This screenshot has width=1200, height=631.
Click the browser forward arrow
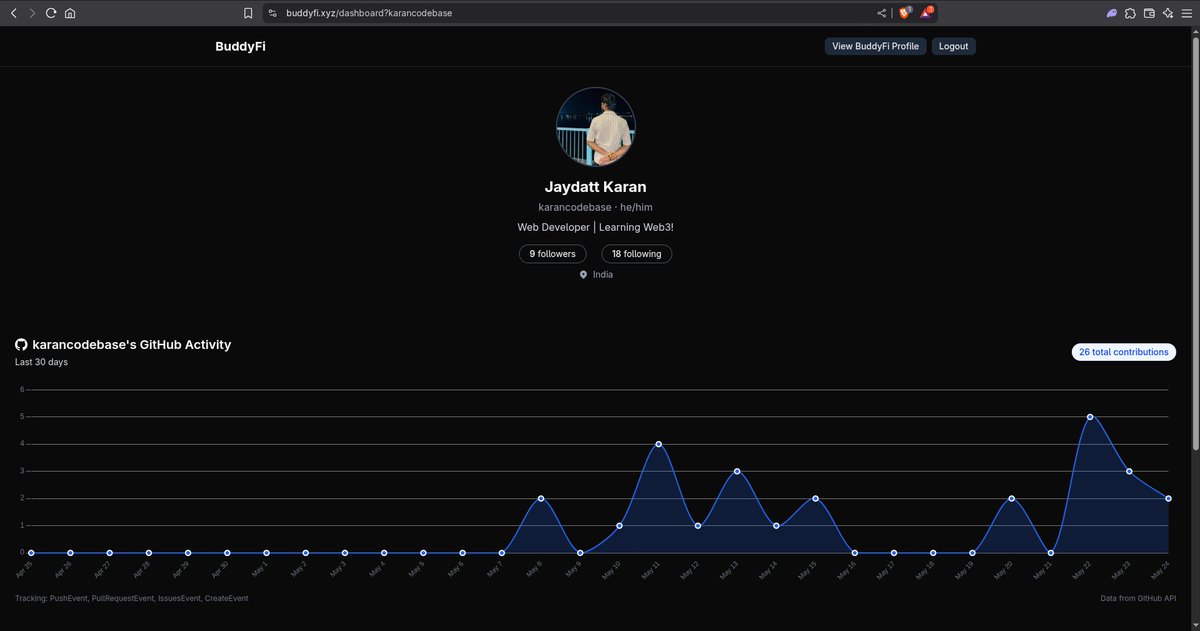pyautogui.click(x=32, y=13)
